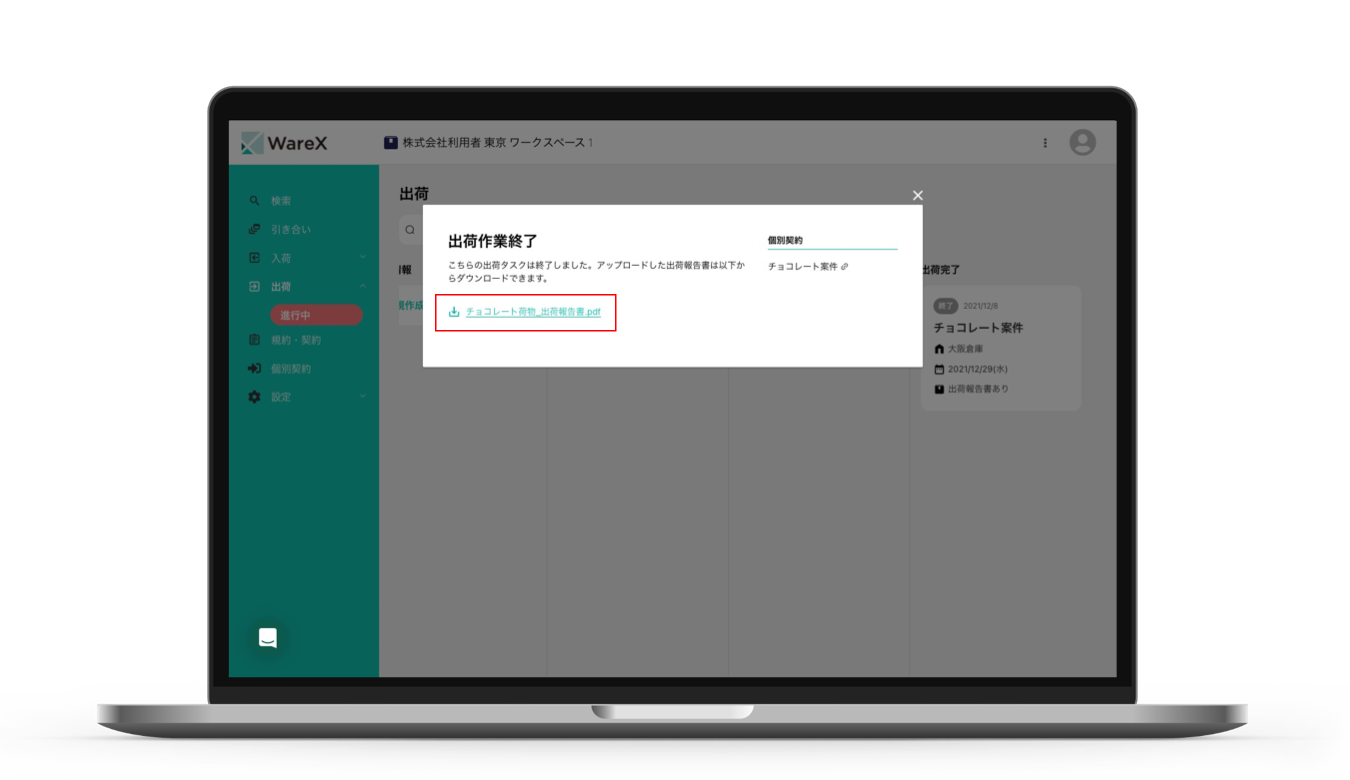Select the 進行中 submenu item
Screen dimensions: 1350x780
pos(316,315)
